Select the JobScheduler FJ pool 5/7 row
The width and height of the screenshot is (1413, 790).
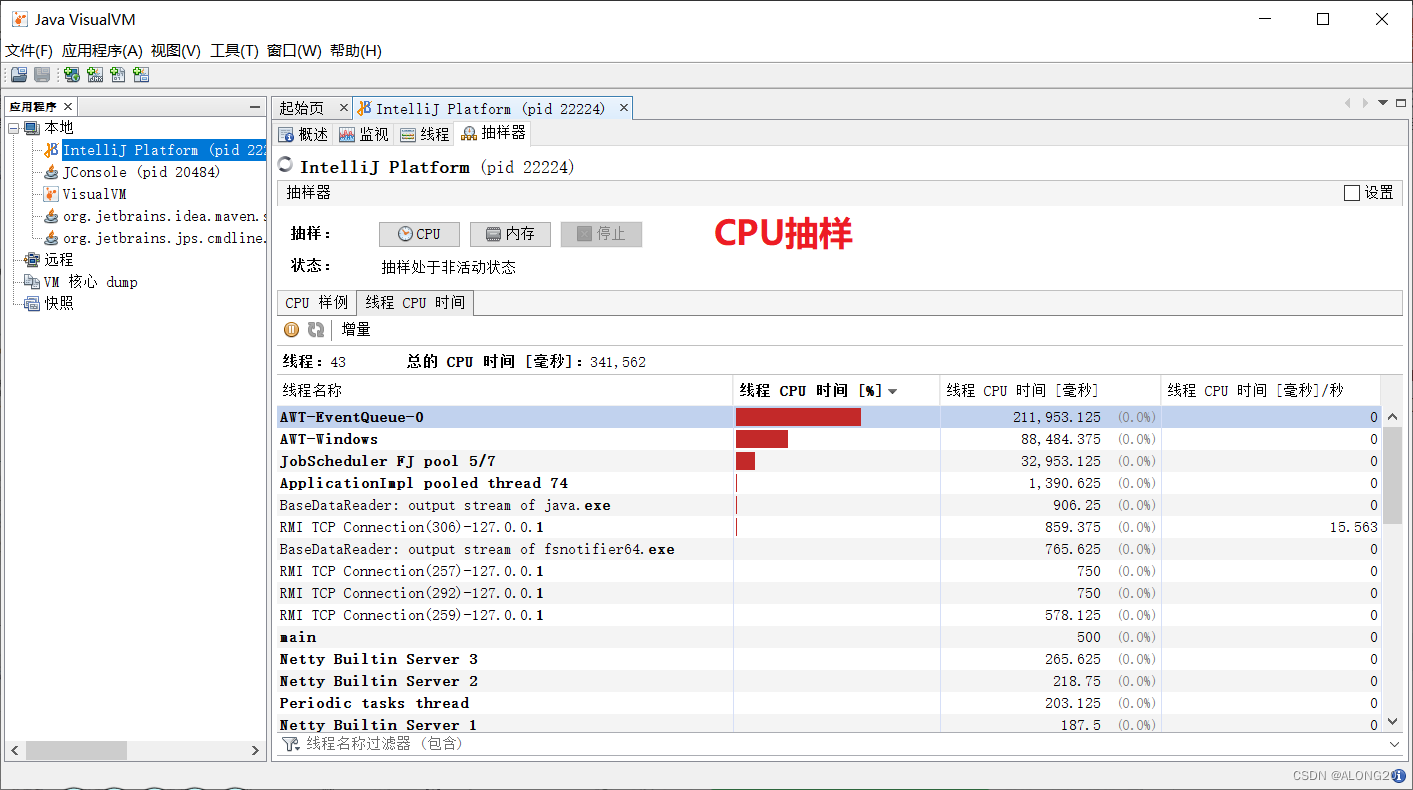829,461
